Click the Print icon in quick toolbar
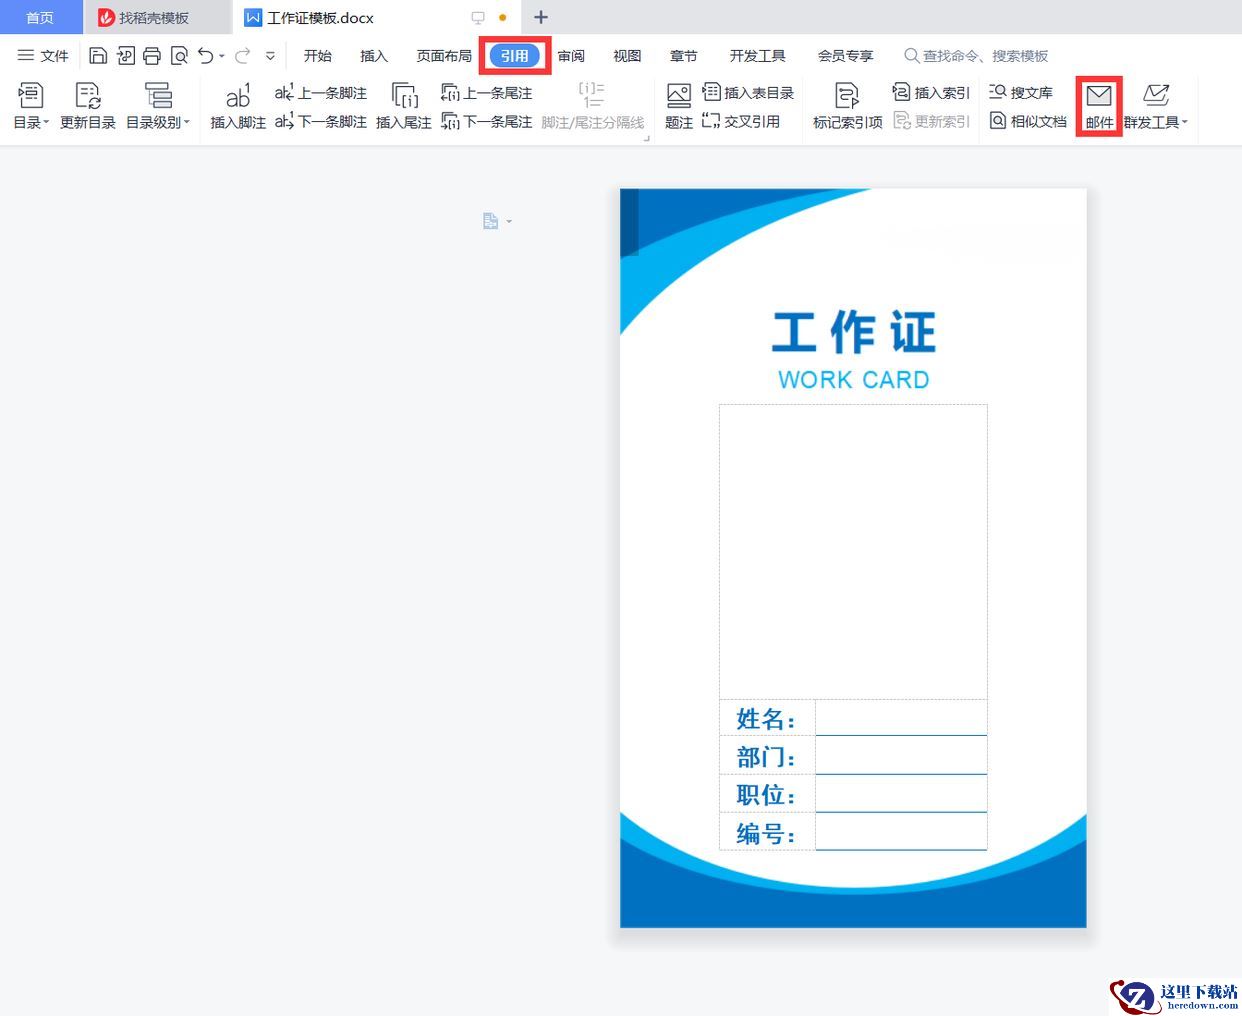 (x=152, y=56)
